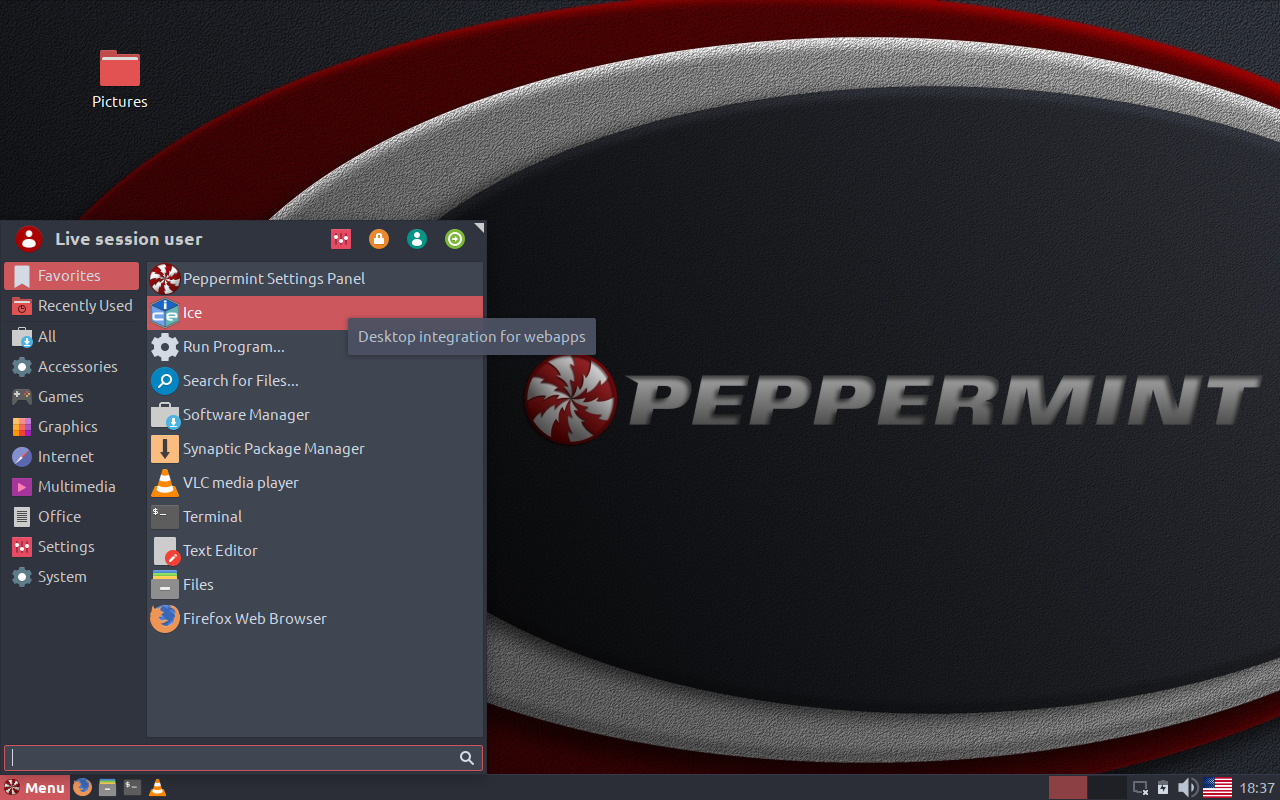
Task: Switch keyboard layout via the US flag
Action: point(1217,787)
